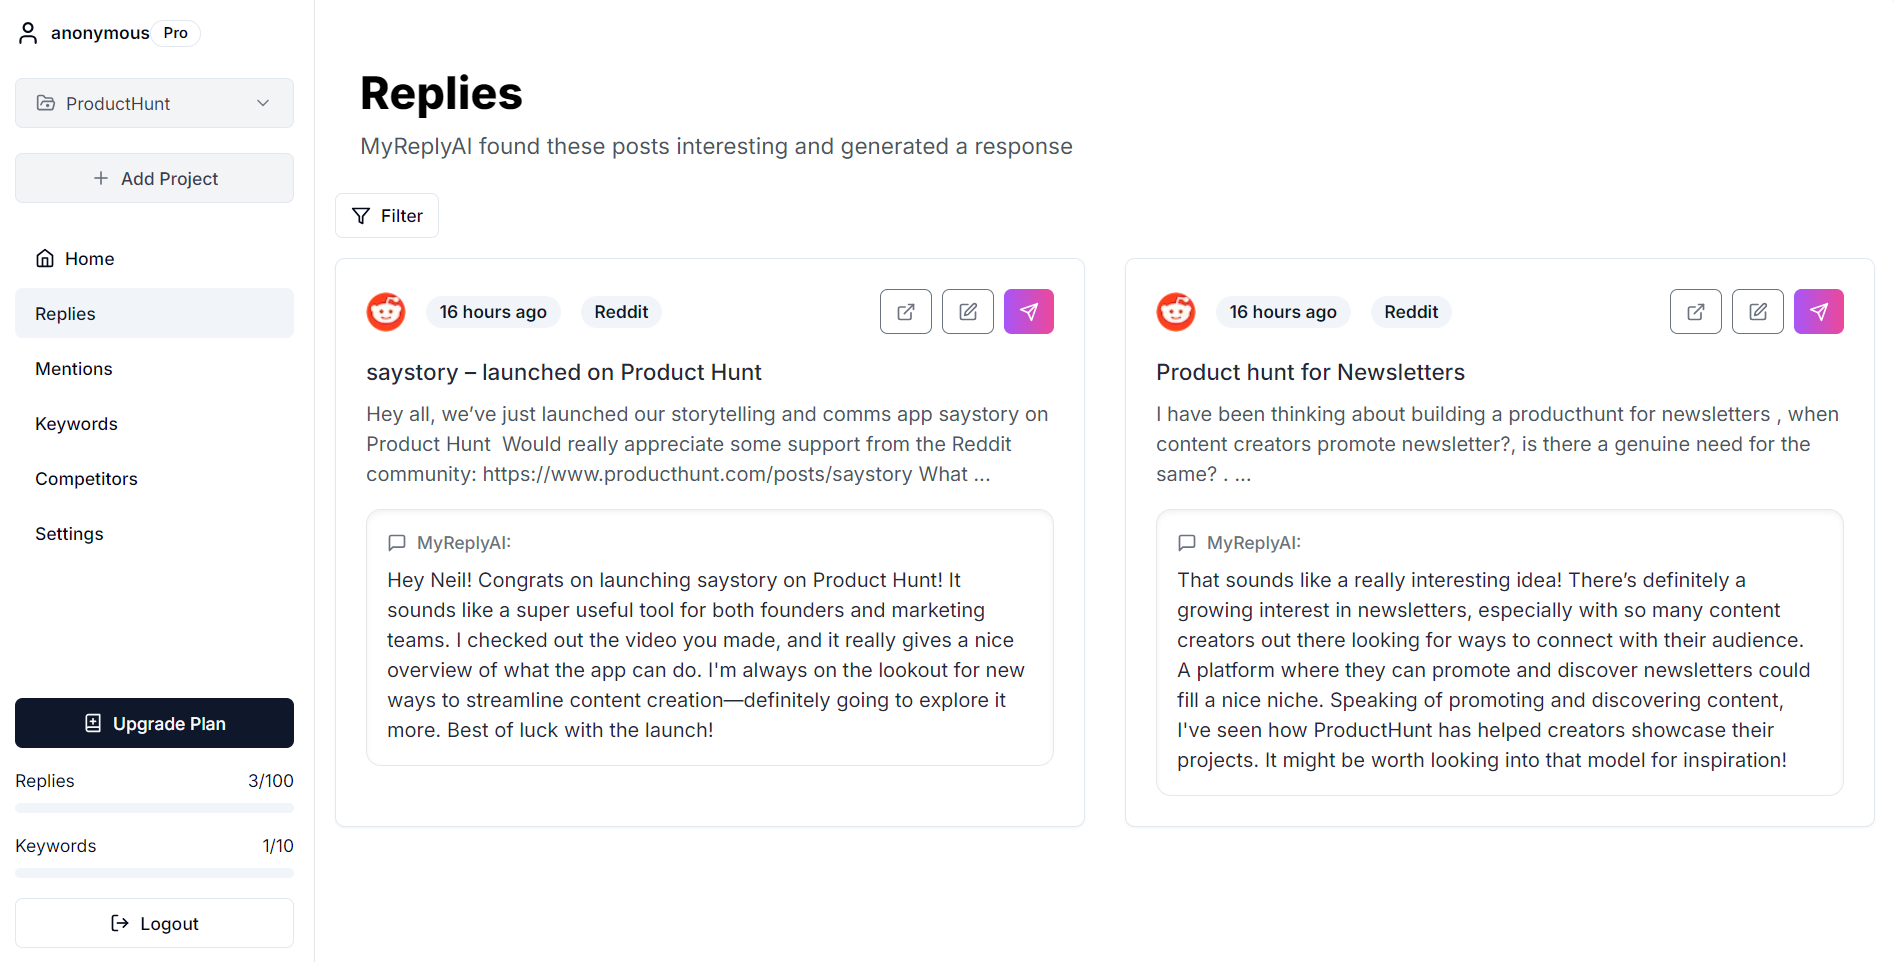Navigate to Keywords in the sidebar
Viewport: 1894px width, 962px height.
point(76,424)
